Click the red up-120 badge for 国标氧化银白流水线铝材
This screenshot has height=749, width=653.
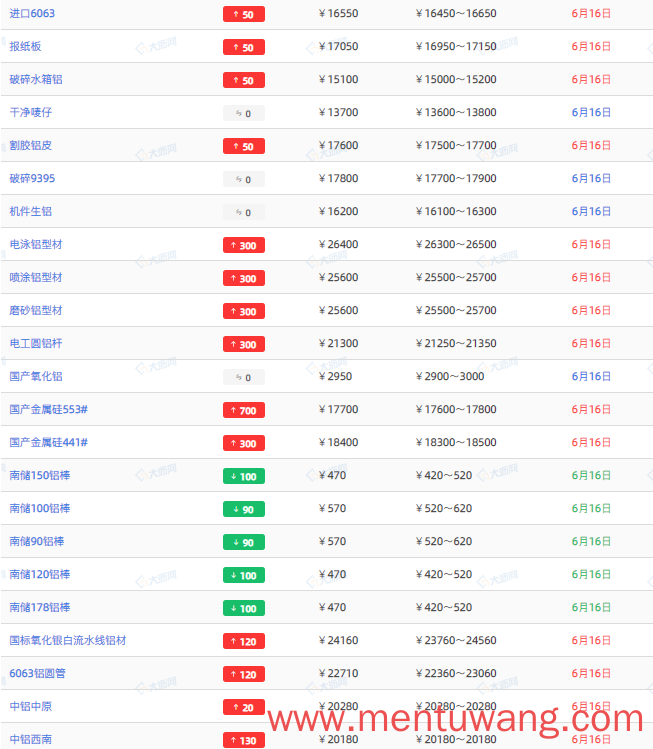point(244,641)
